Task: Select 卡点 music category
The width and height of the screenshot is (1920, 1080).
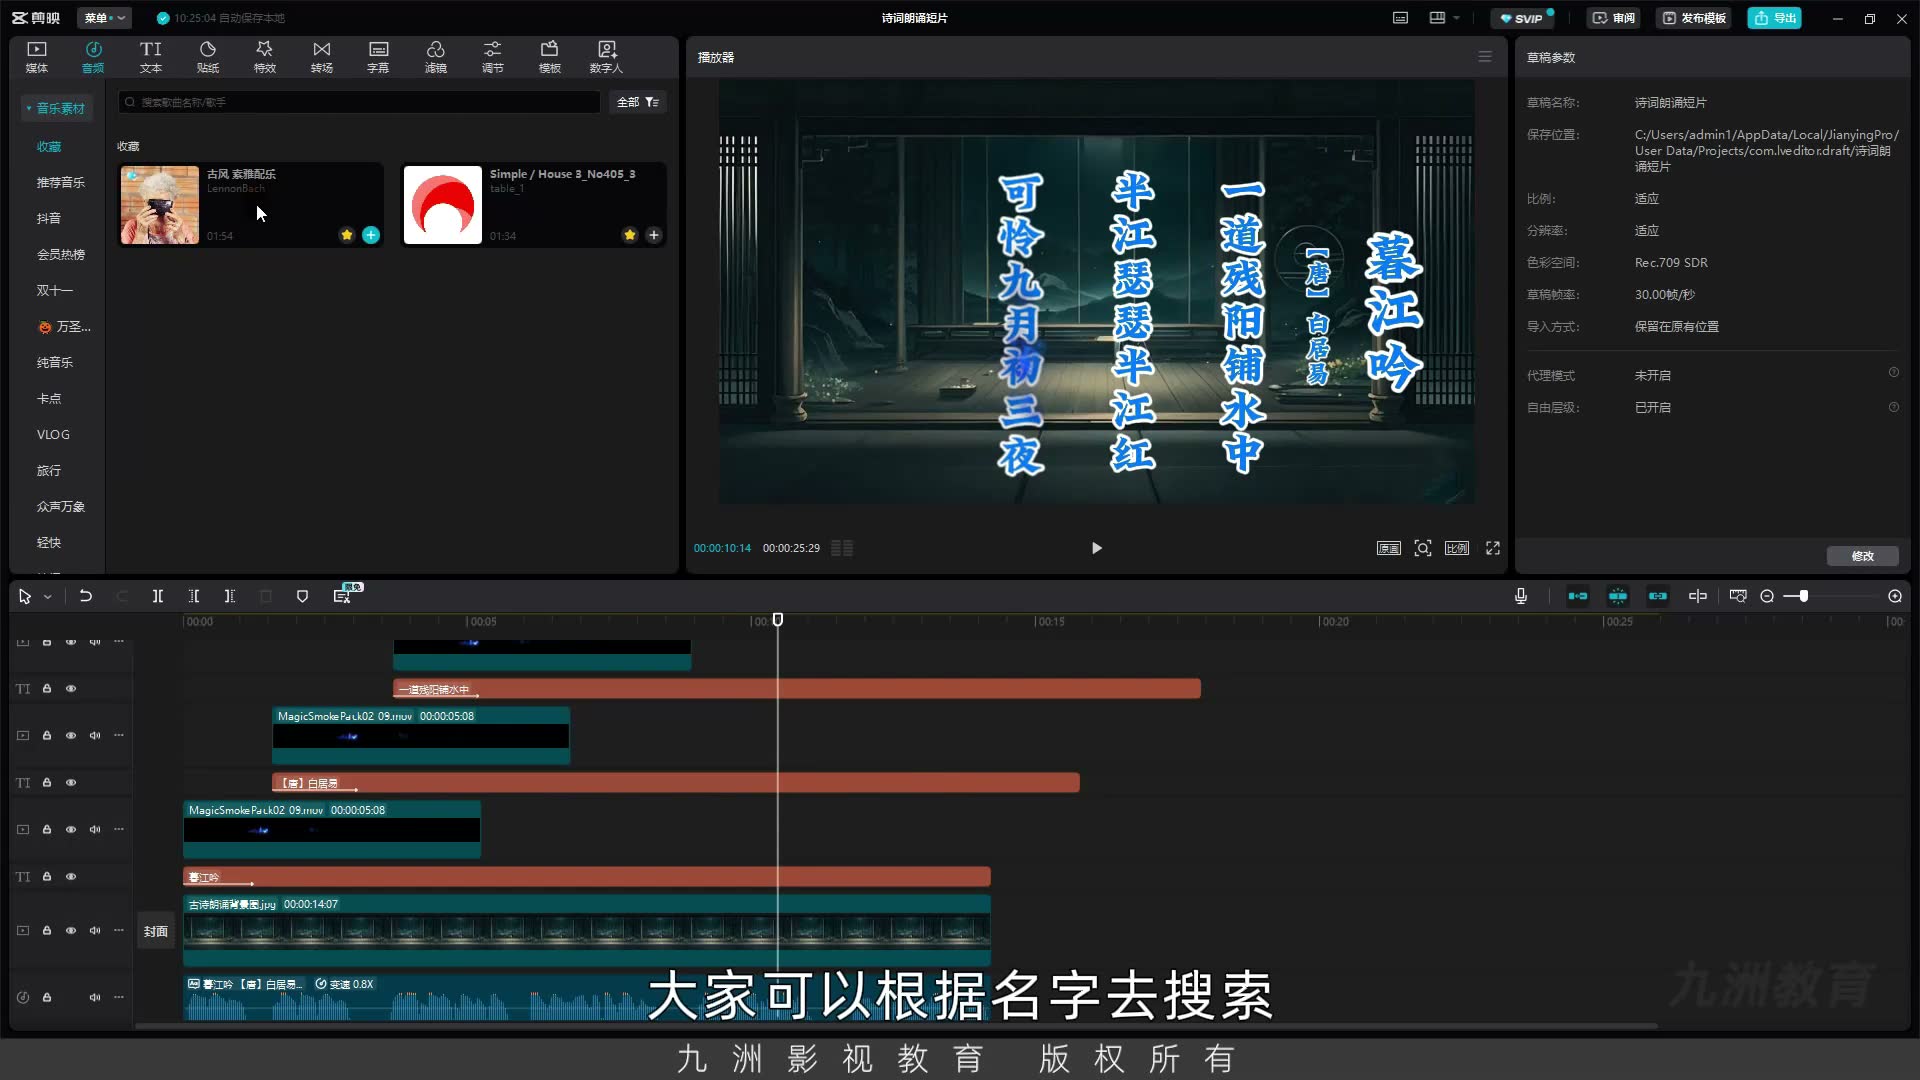Action: point(49,398)
